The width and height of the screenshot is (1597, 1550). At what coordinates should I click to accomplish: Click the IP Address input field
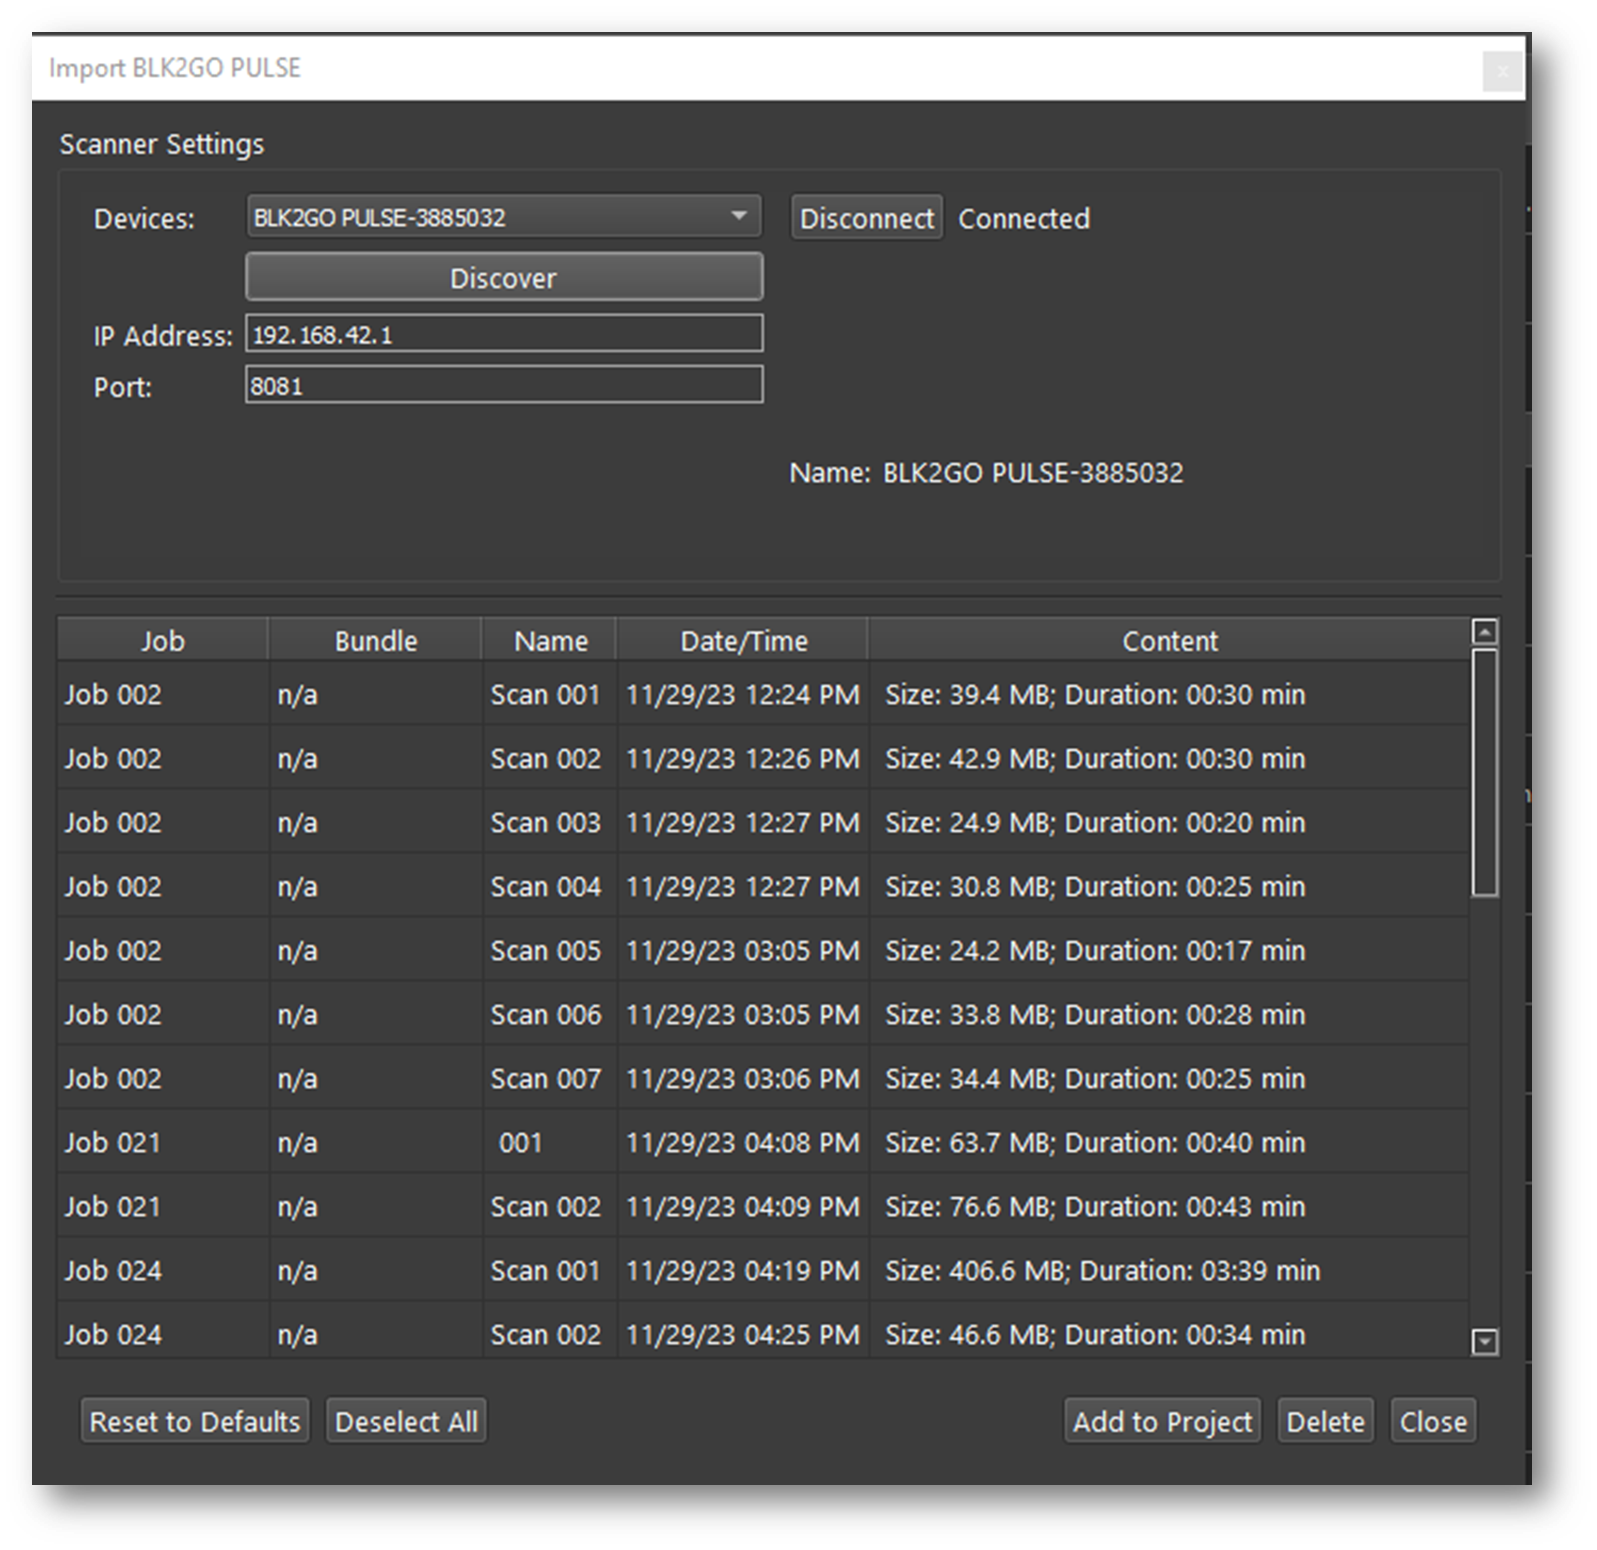(503, 334)
